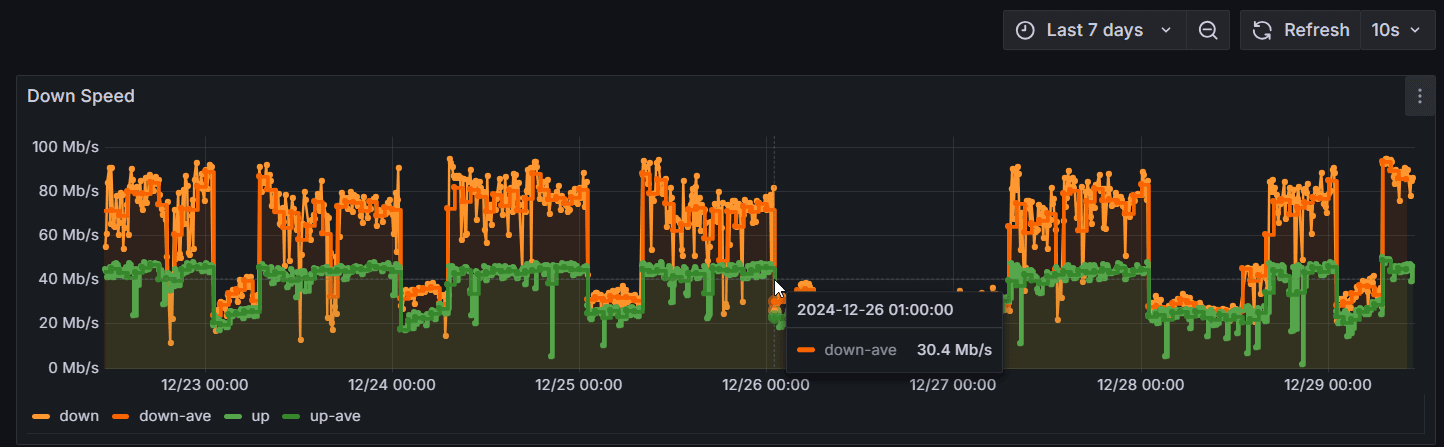Click the green swatch beside up legend
Screen dimensions: 1444x447
tap(234, 416)
